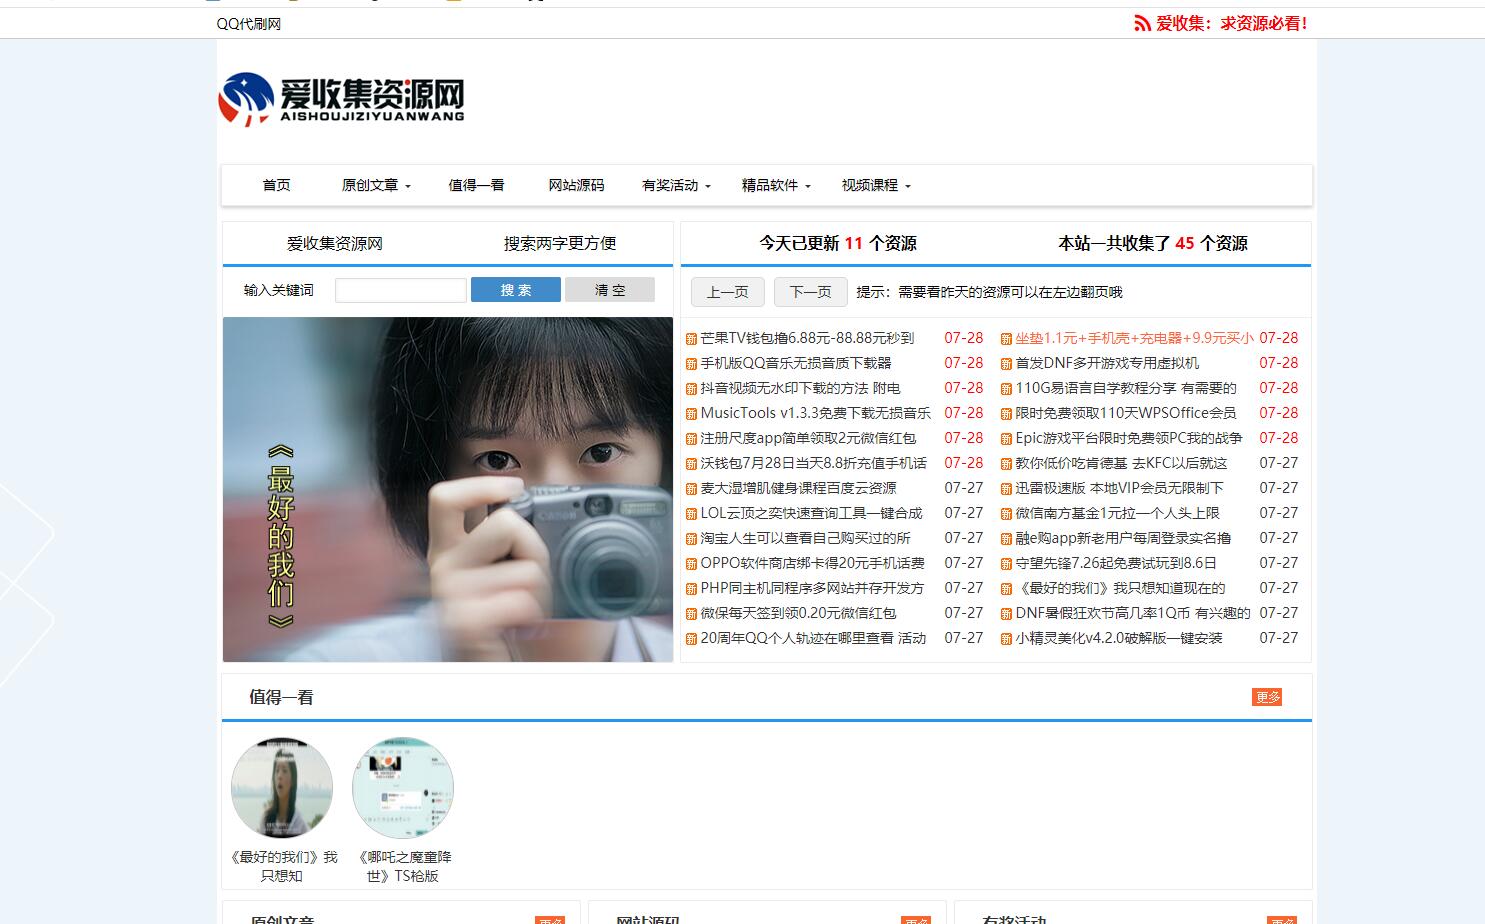Expand the 原创文章 dropdown menu
Image resolution: width=1485 pixels, height=924 pixels.
click(x=376, y=185)
